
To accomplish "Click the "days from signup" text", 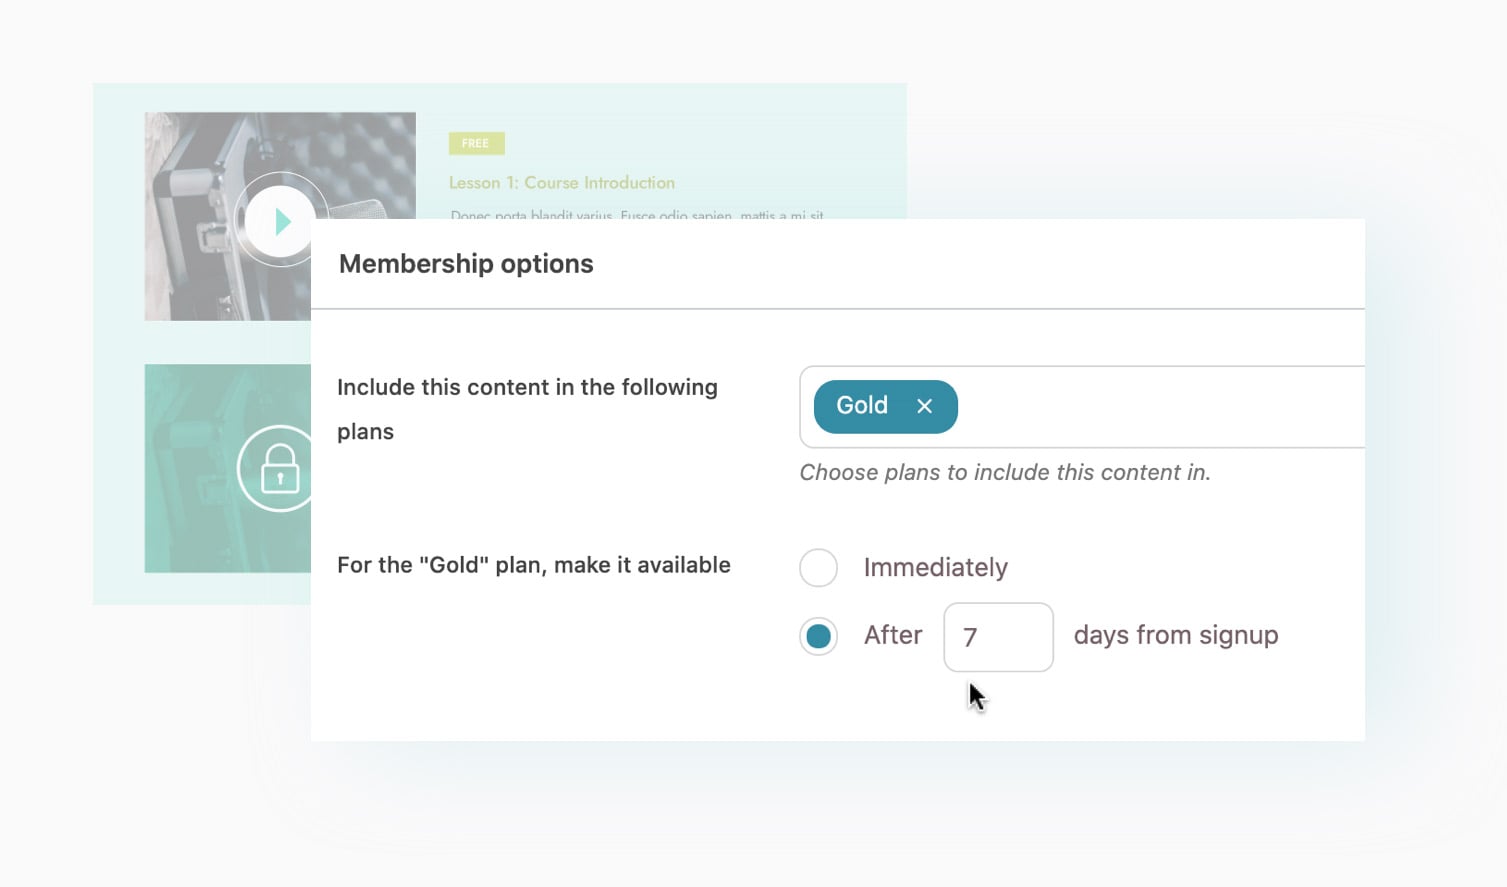I will coord(1175,636).
